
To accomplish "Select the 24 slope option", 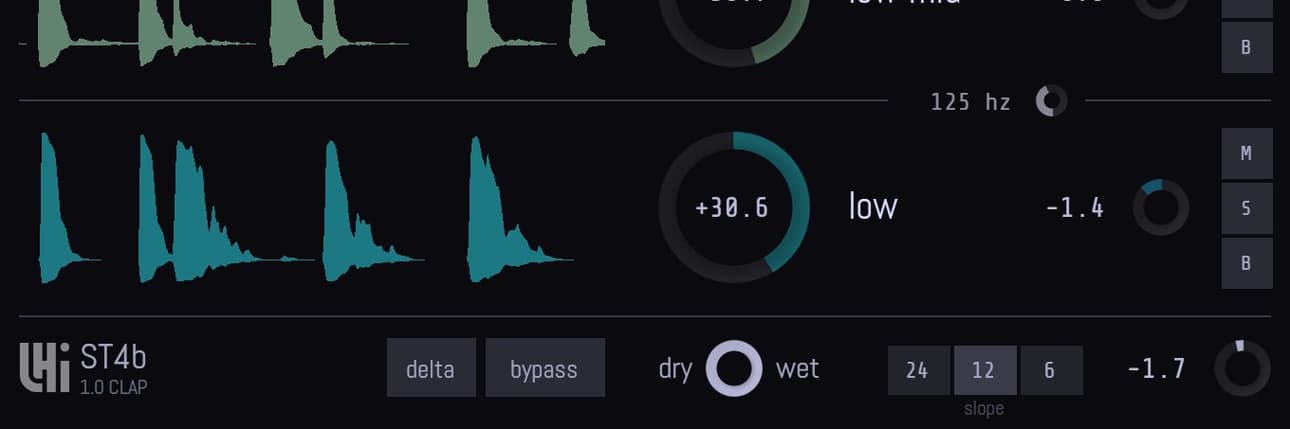I will [919, 370].
